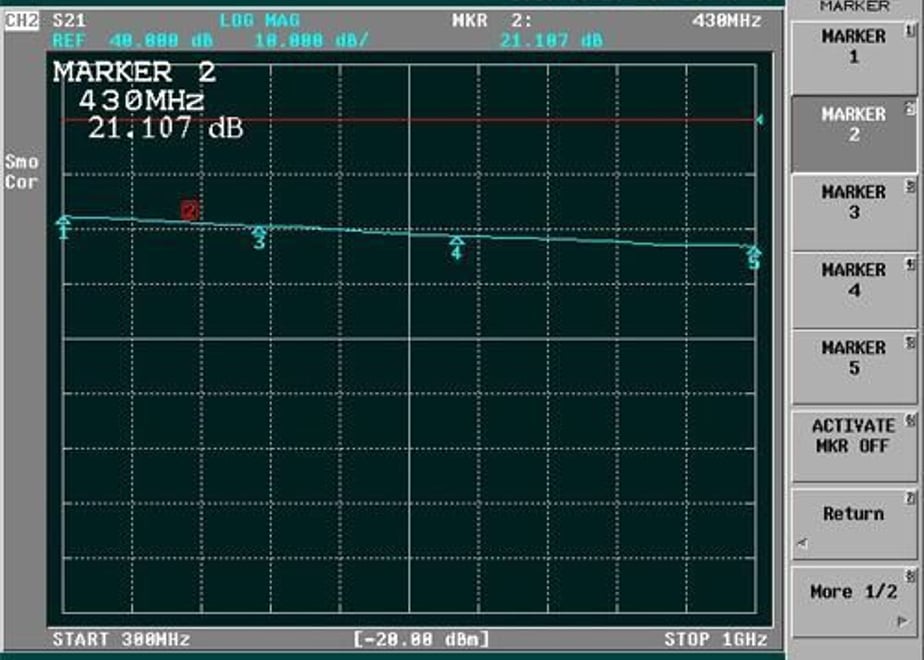This screenshot has width=924, height=660.
Task: Select the MARKER 2 softkey
Action: click(x=853, y=134)
